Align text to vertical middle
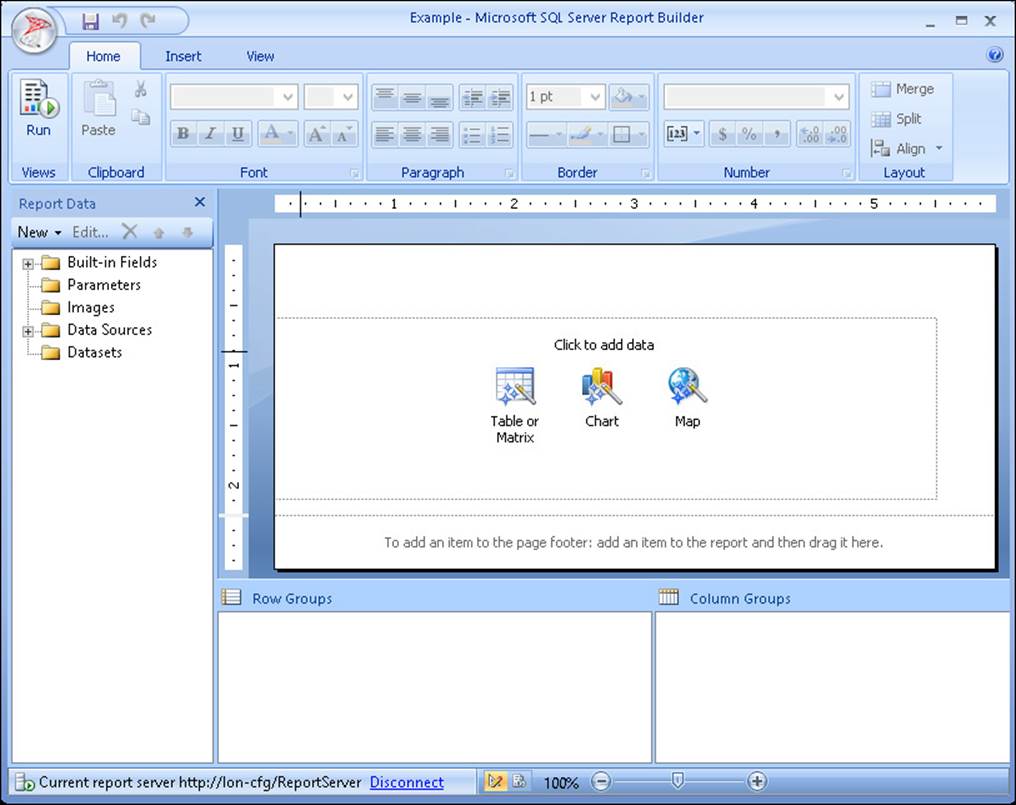 [x=412, y=97]
